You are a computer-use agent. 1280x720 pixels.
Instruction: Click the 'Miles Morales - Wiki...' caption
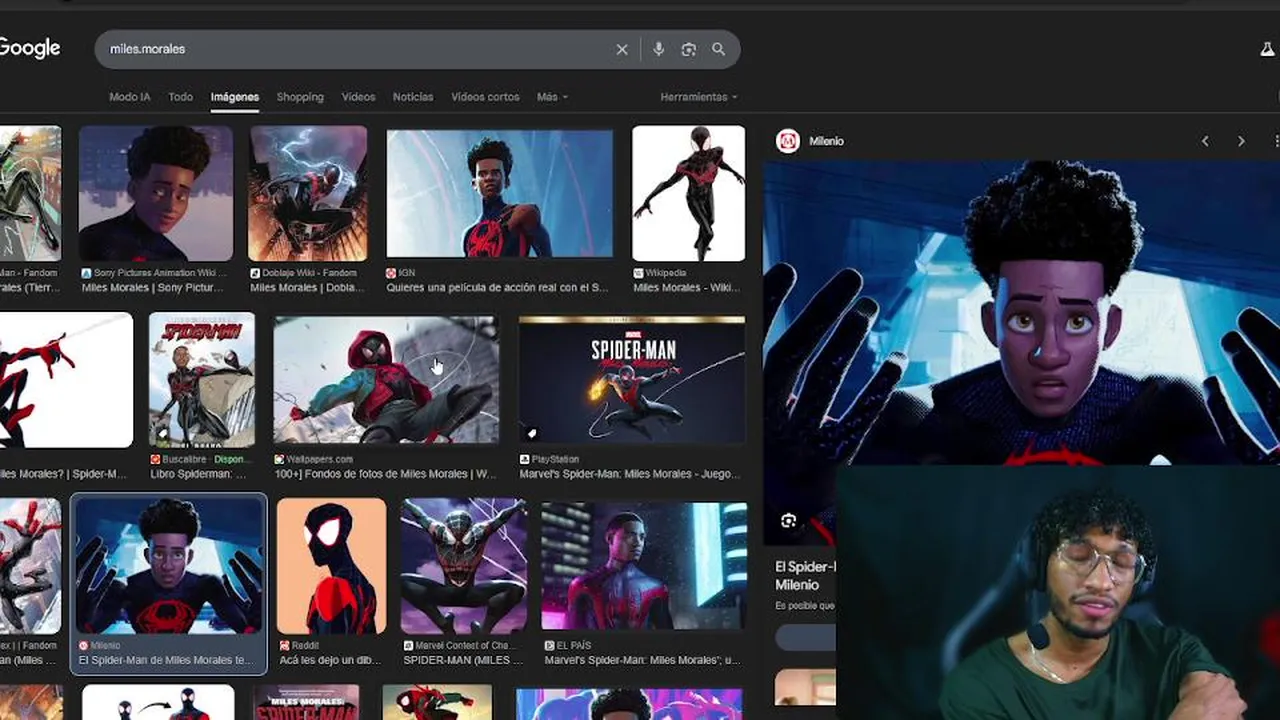point(686,288)
